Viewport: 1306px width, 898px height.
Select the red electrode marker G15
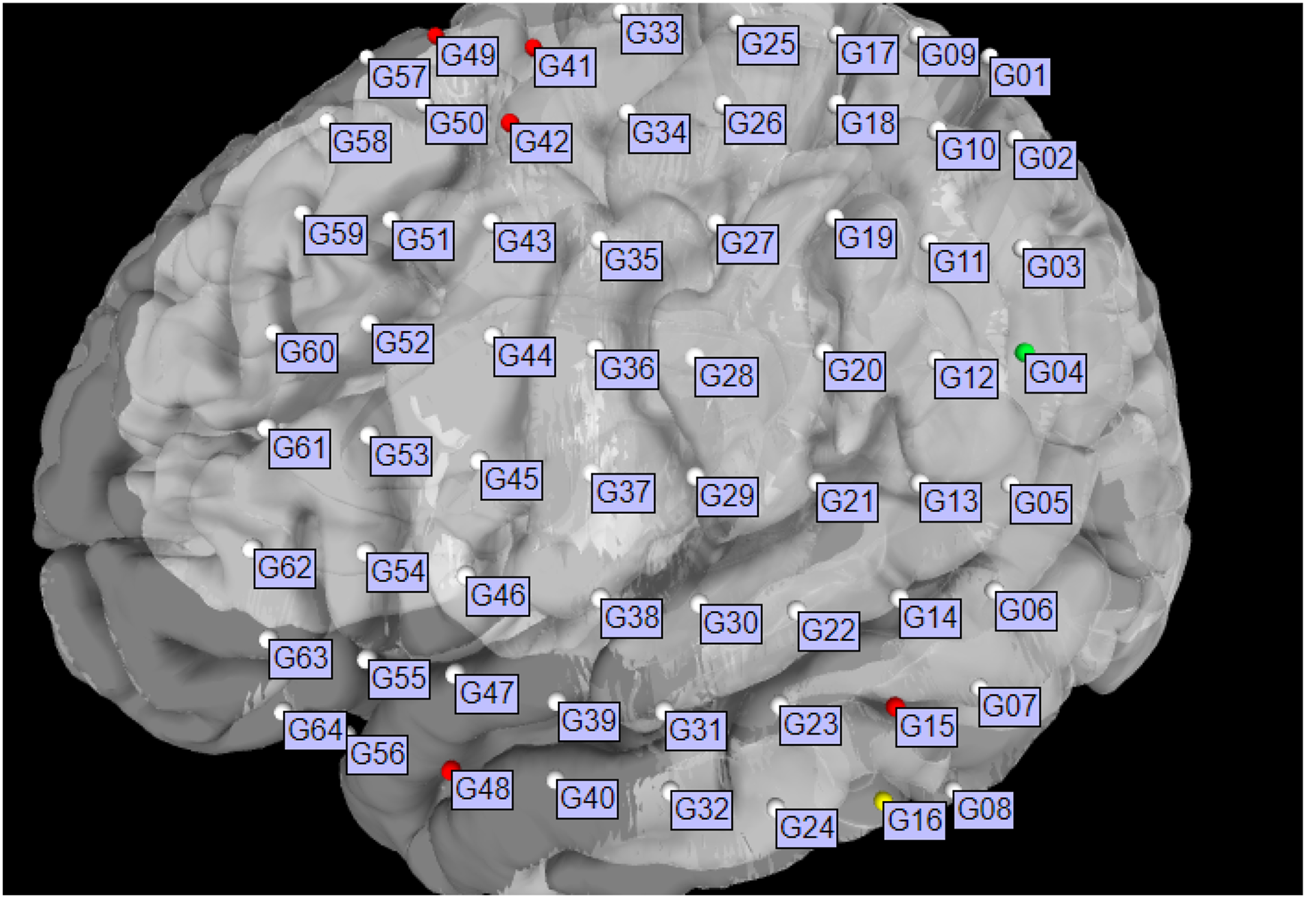click(892, 707)
